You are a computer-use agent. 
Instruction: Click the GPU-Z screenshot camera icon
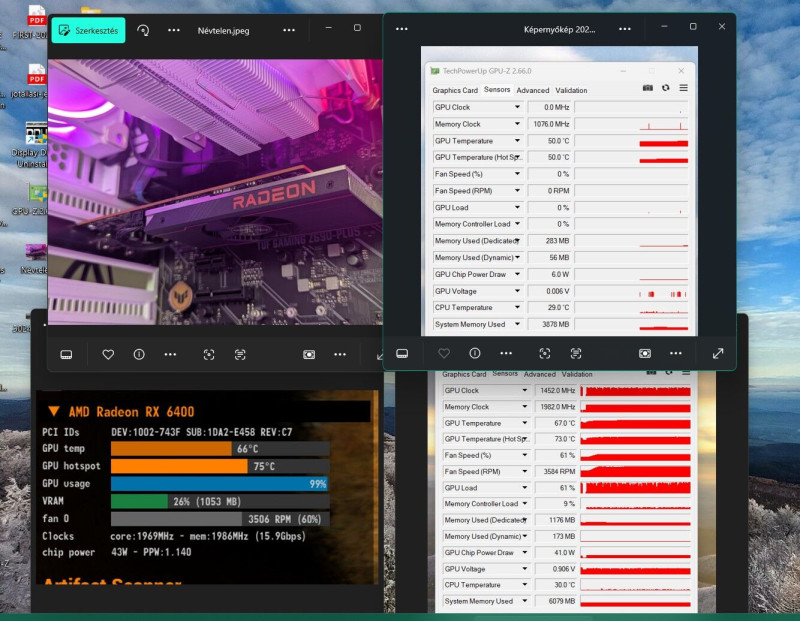[x=648, y=88]
